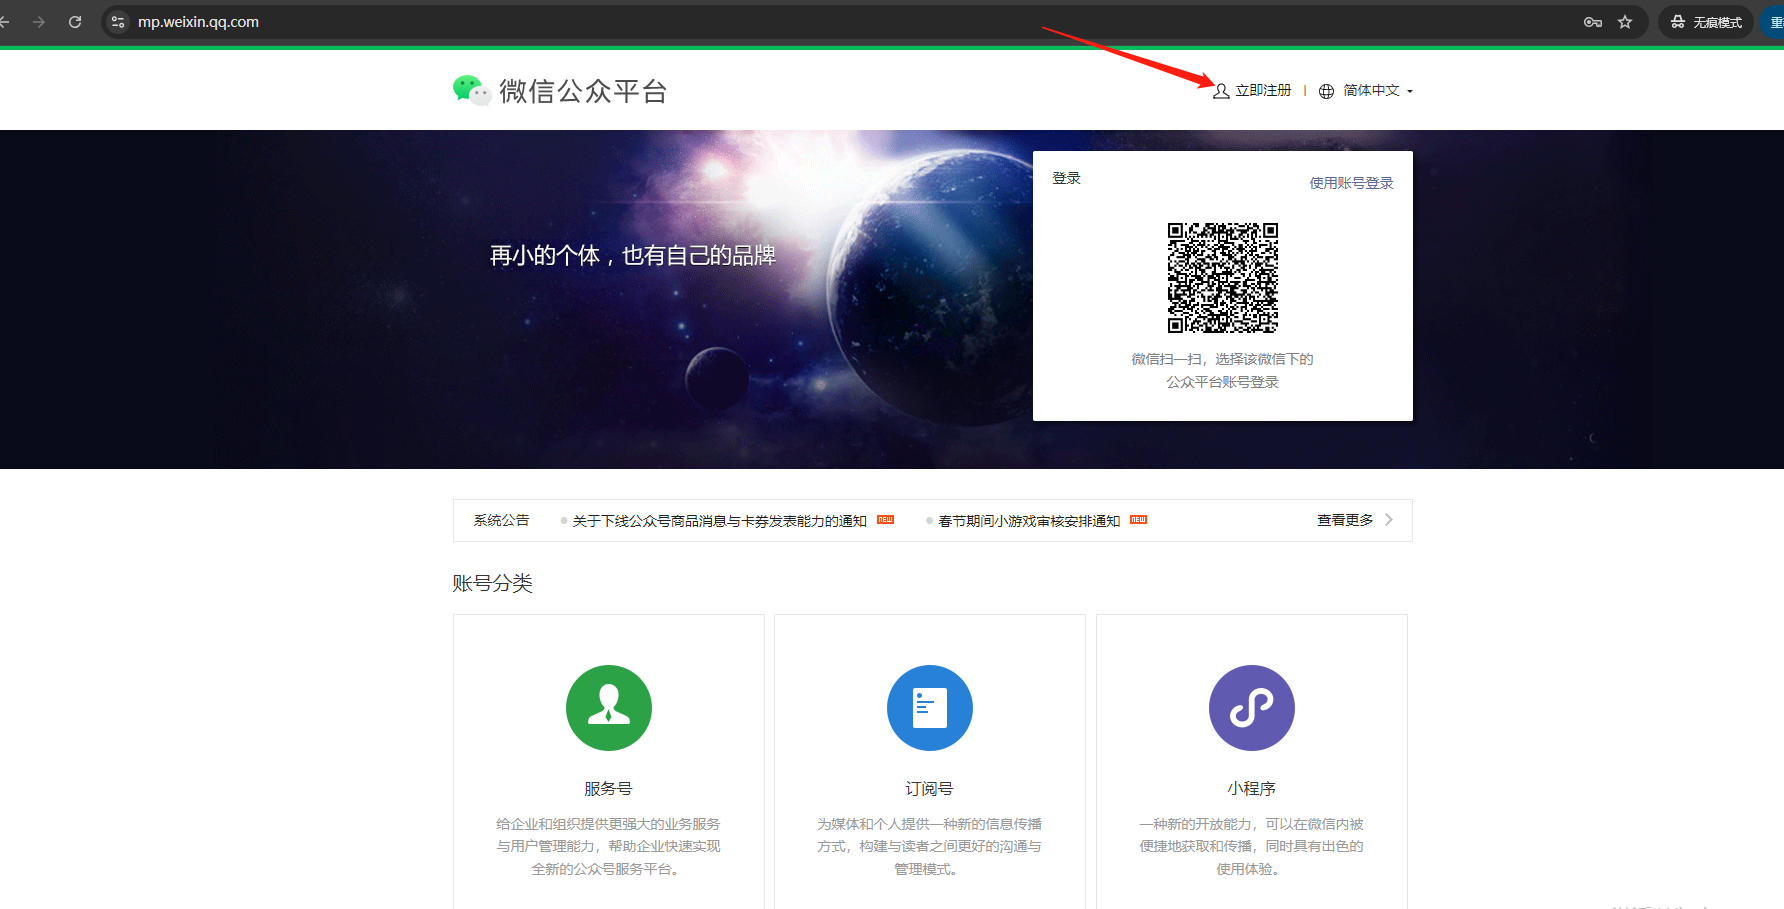Screen dimensions: 1784x909
Task: Switch to 使用账号登录 login mode
Action: point(1351,183)
